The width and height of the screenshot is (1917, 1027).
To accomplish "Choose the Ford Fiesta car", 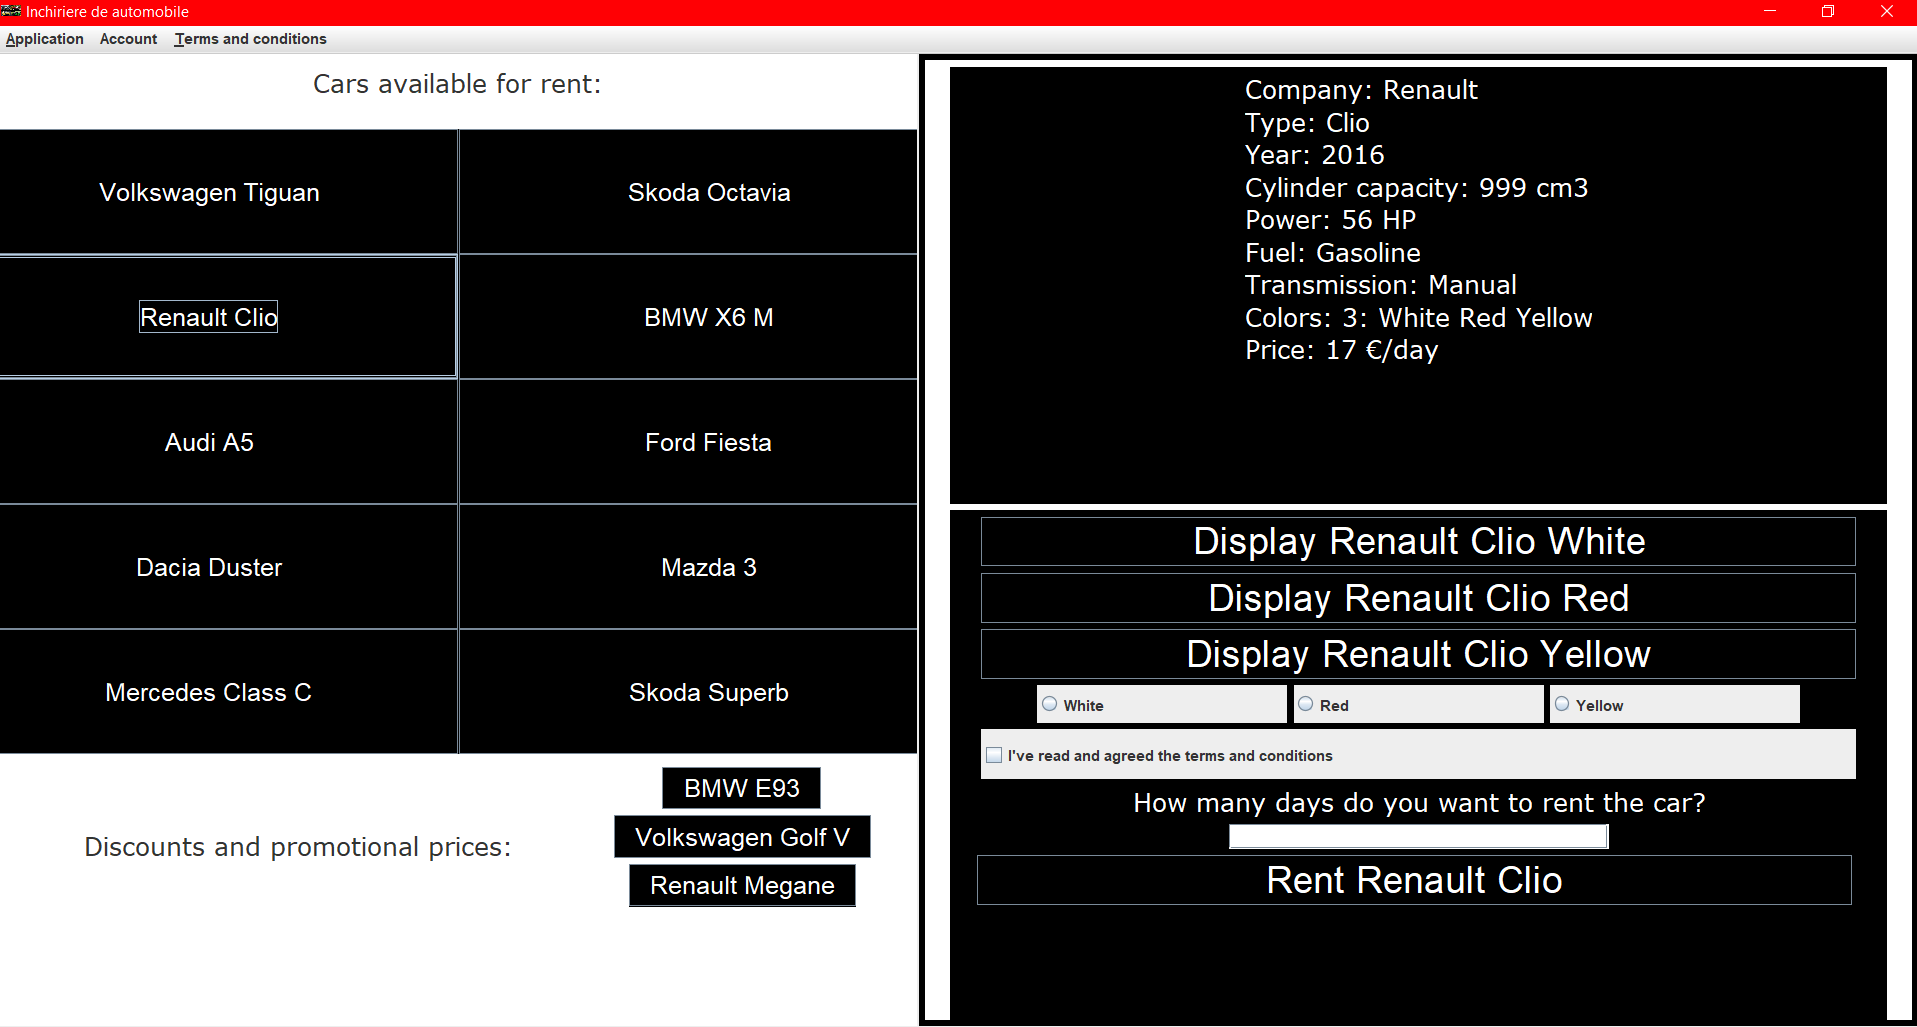I will tap(688, 442).
